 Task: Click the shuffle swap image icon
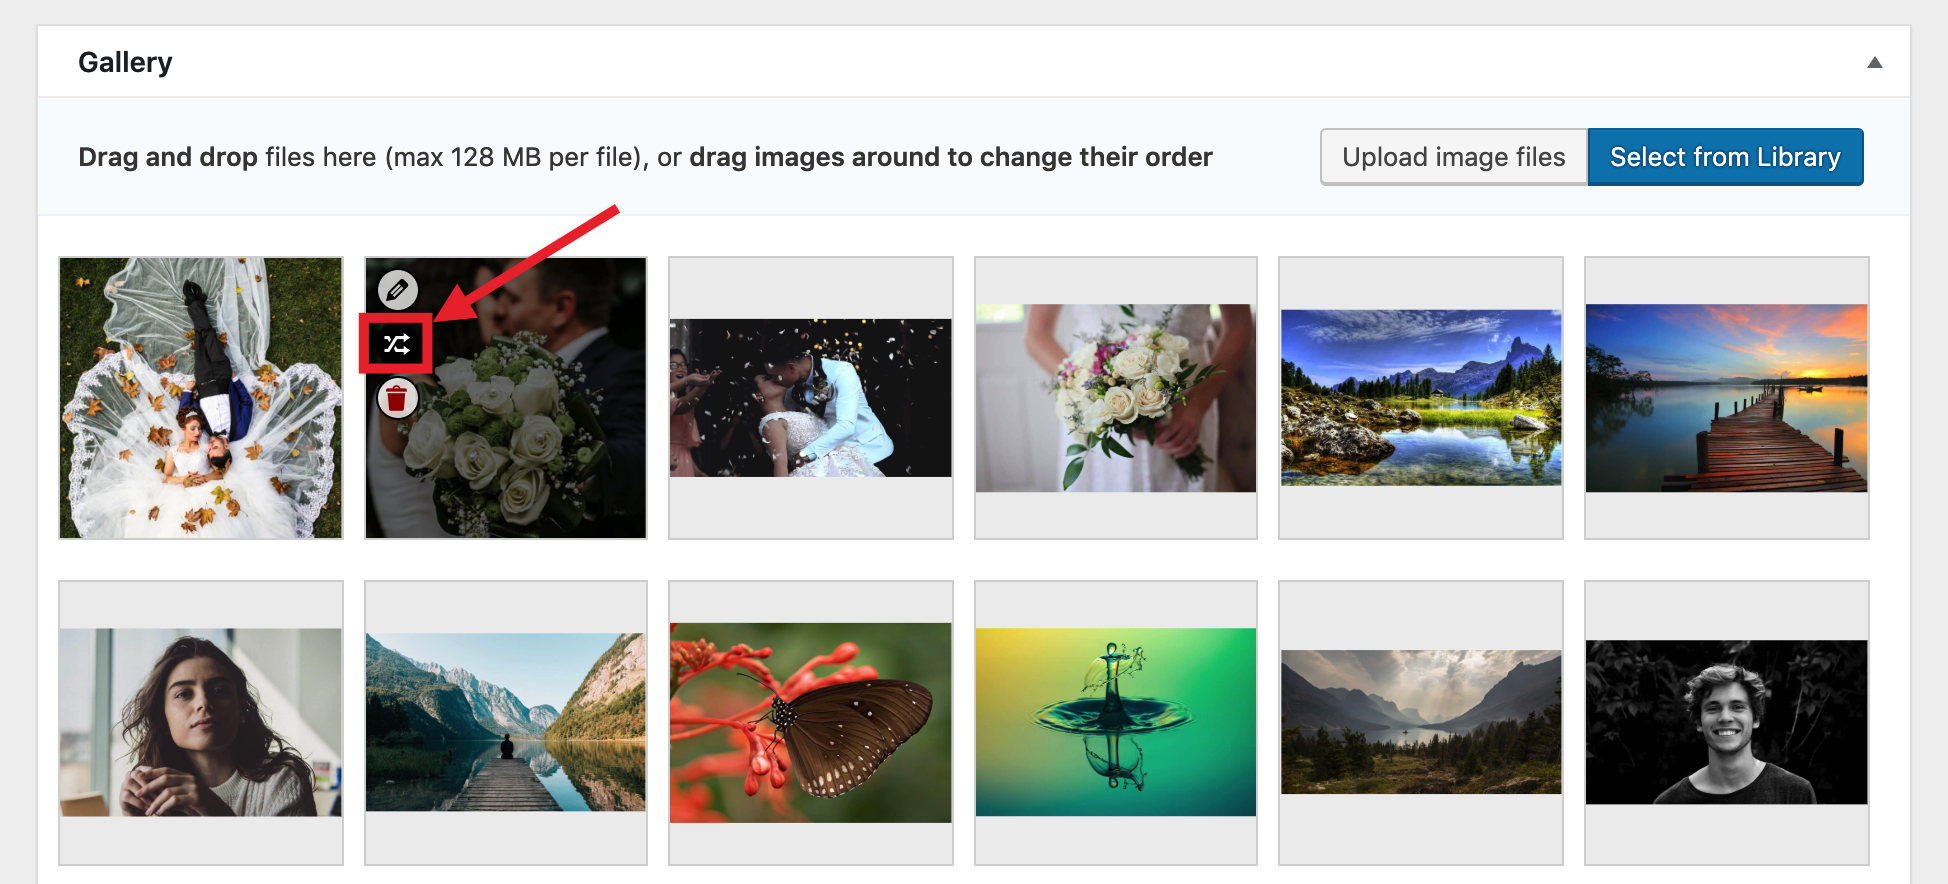pyautogui.click(x=397, y=344)
